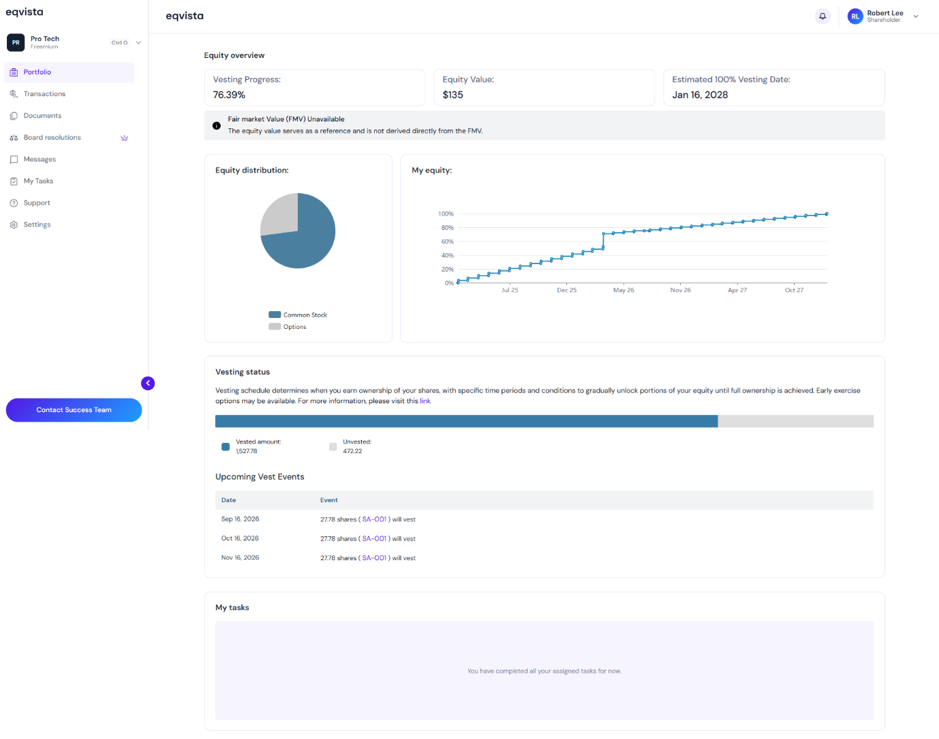Click the PR company logo badge
The image size is (939, 739).
tap(16, 43)
